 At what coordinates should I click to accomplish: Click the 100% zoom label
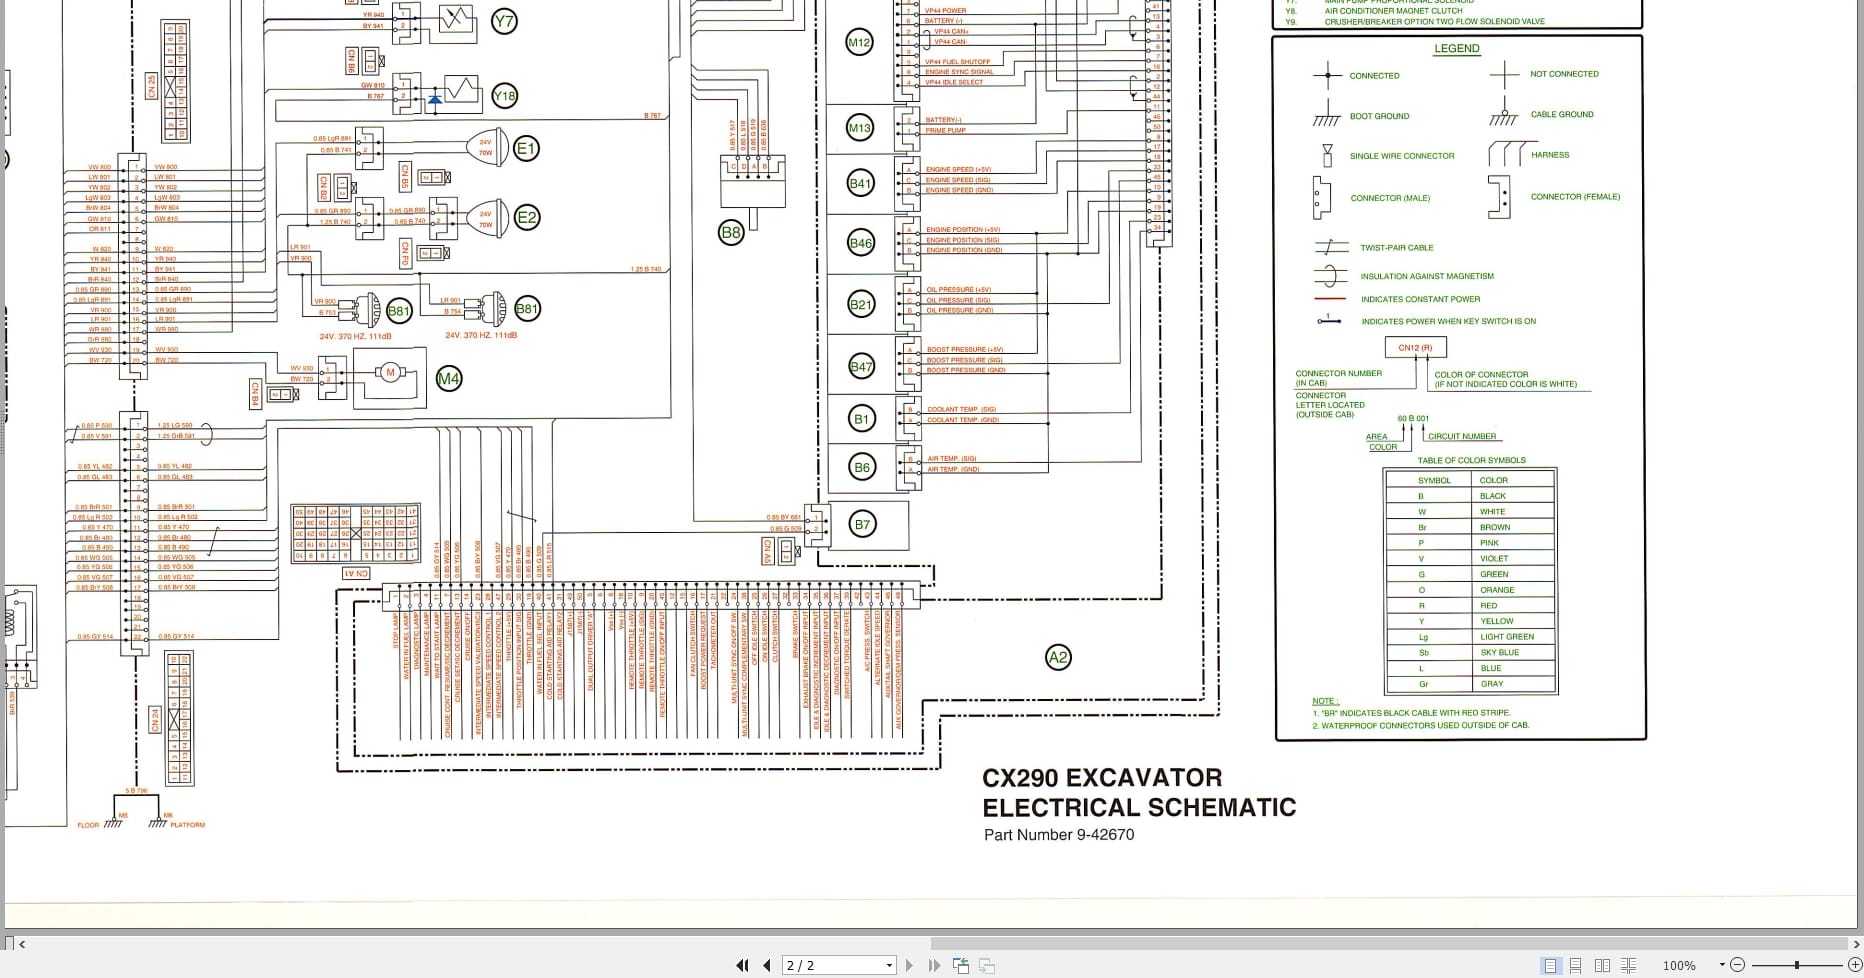pos(1679,965)
